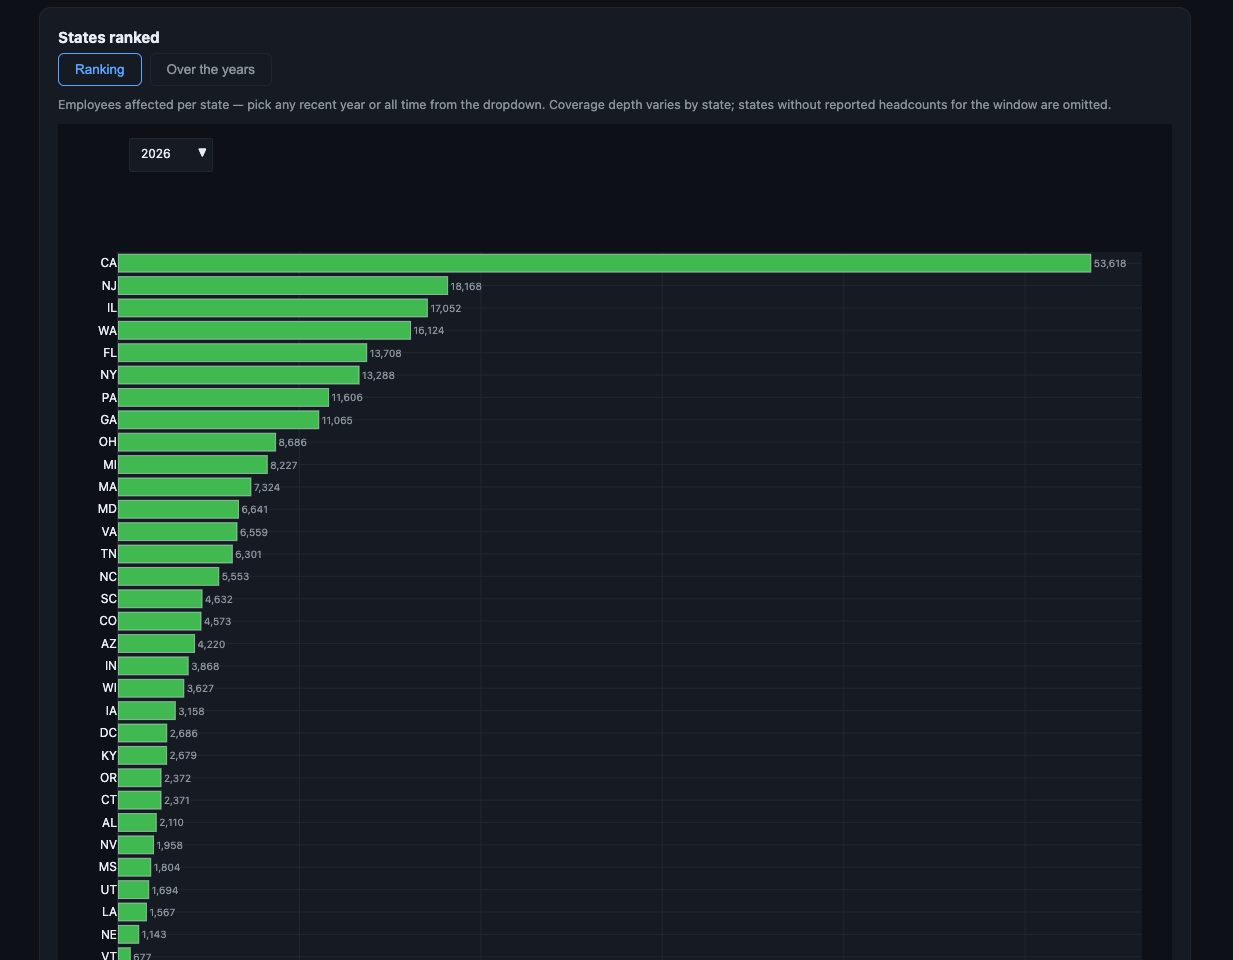Open the 2026 year dropdown
The width and height of the screenshot is (1233, 960).
171,154
